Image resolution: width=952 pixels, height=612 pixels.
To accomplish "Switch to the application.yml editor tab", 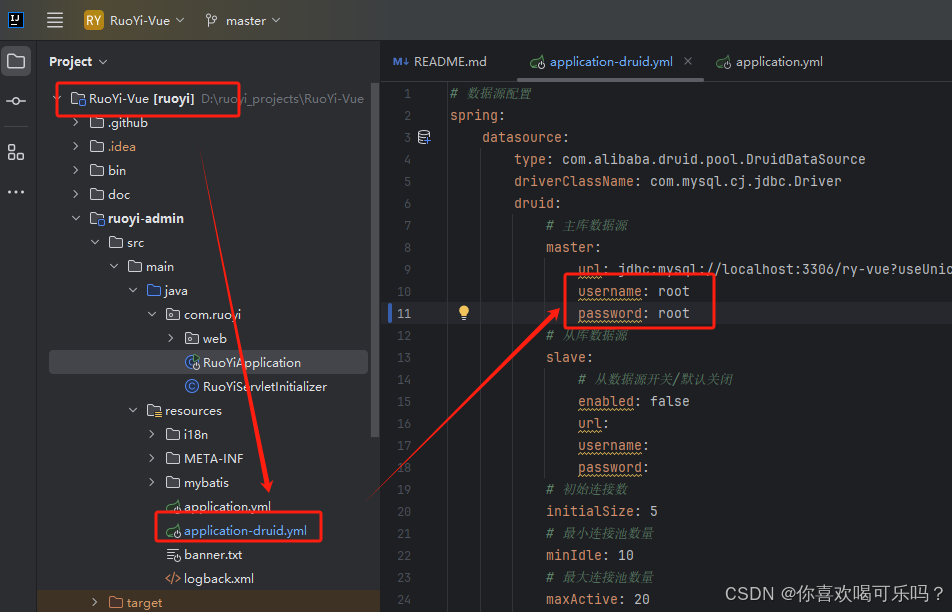I will coord(769,62).
